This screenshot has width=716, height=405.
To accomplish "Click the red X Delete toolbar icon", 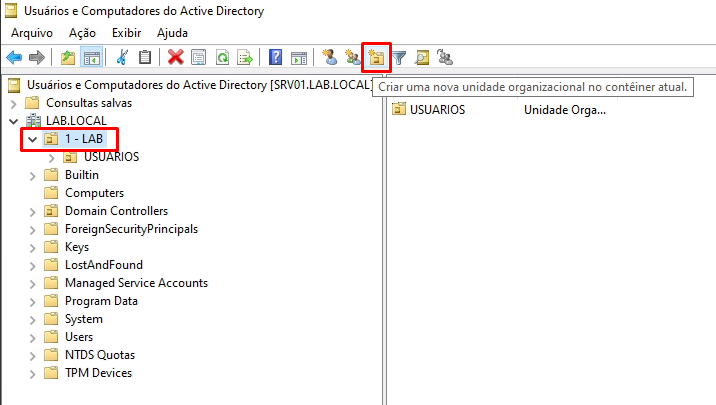I will [176, 58].
